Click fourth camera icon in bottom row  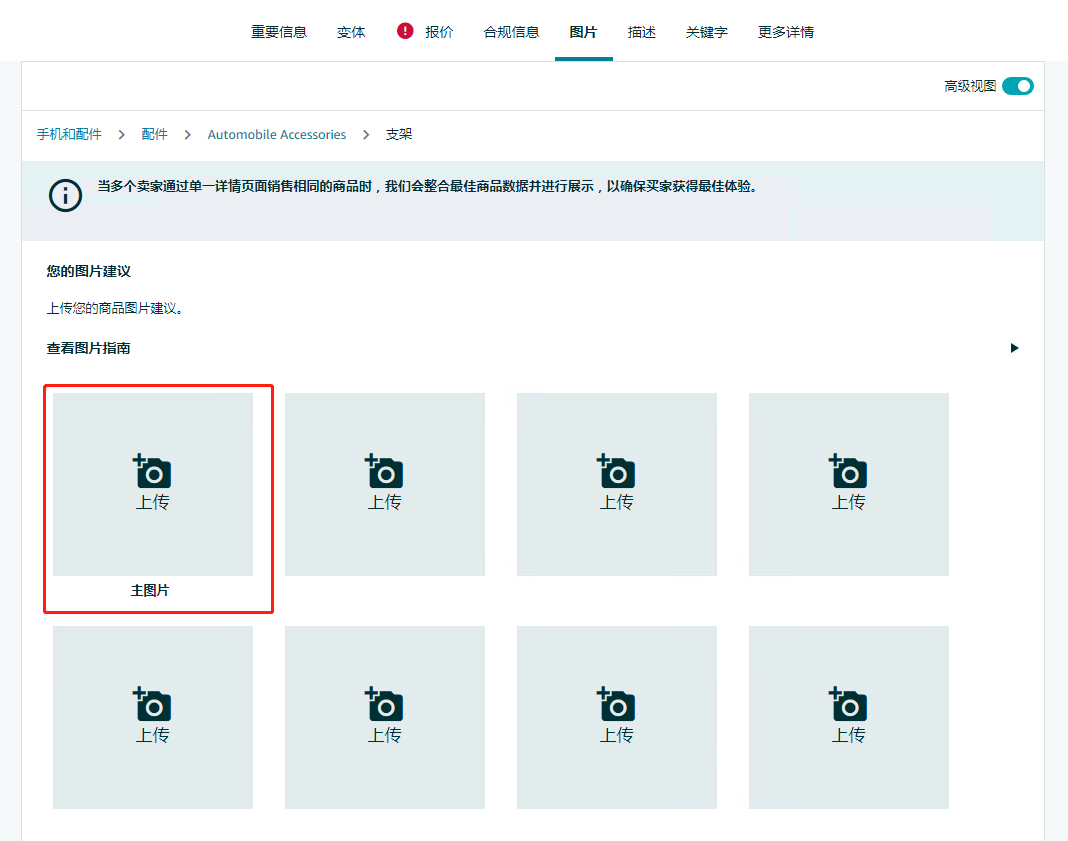pyautogui.click(x=849, y=705)
